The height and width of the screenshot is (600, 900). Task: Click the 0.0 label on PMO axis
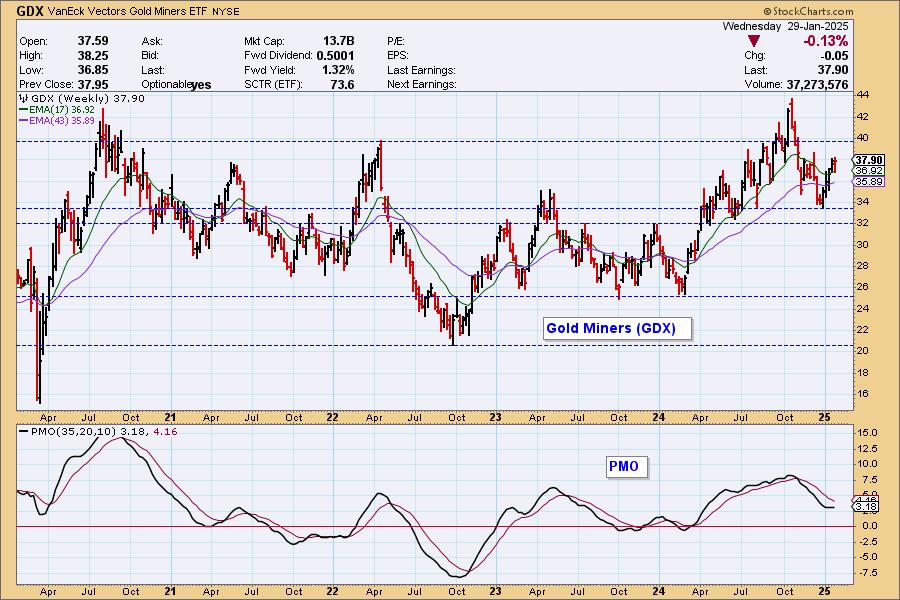[869, 526]
